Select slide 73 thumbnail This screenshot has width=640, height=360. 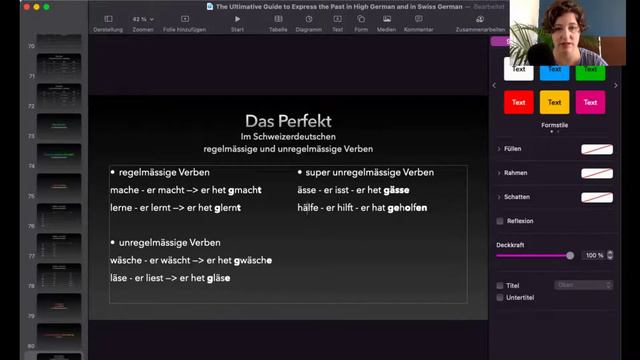[x=59, y=126]
